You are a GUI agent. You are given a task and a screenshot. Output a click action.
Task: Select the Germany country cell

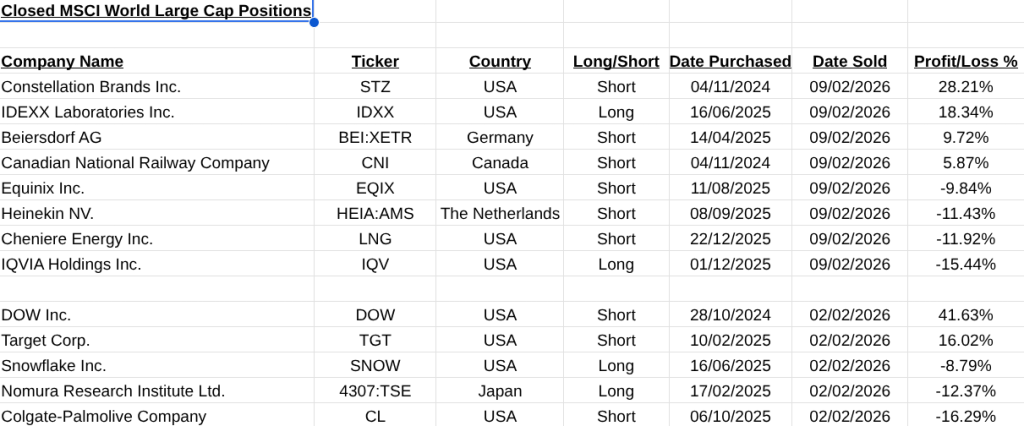[500, 137]
